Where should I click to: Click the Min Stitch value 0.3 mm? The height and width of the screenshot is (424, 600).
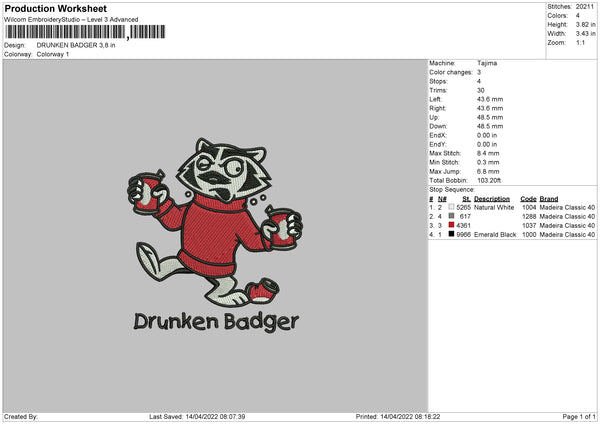(x=488, y=162)
